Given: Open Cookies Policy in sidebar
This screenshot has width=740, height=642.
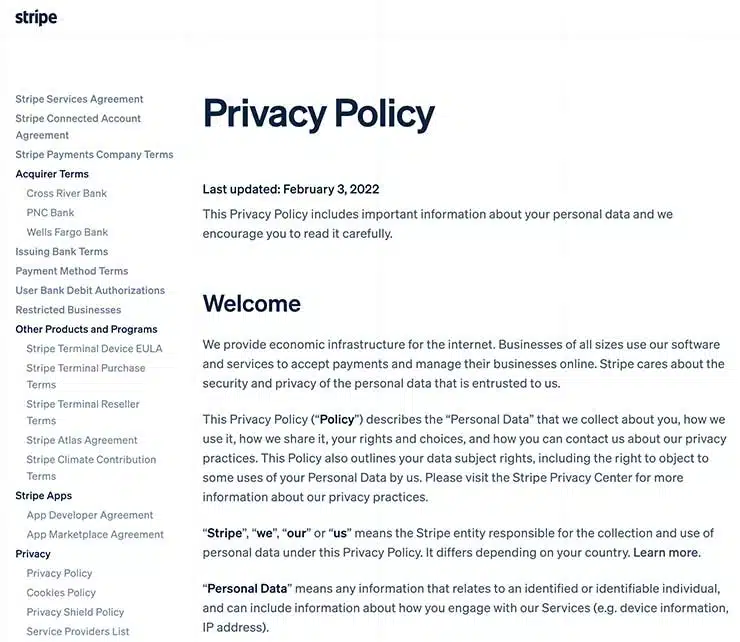Looking at the screenshot, I should tap(61, 593).
